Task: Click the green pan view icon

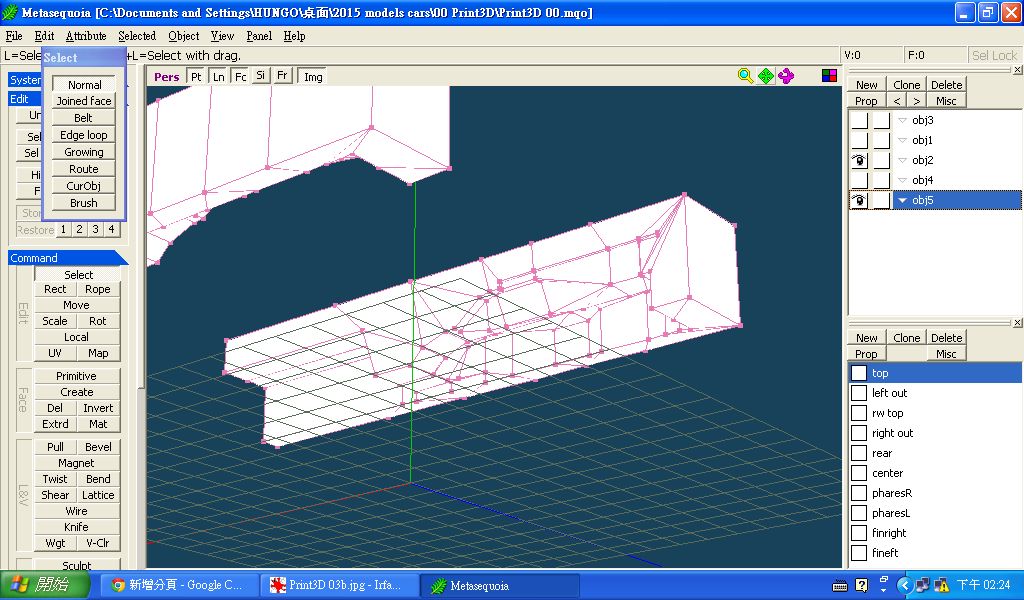Action: [765, 76]
